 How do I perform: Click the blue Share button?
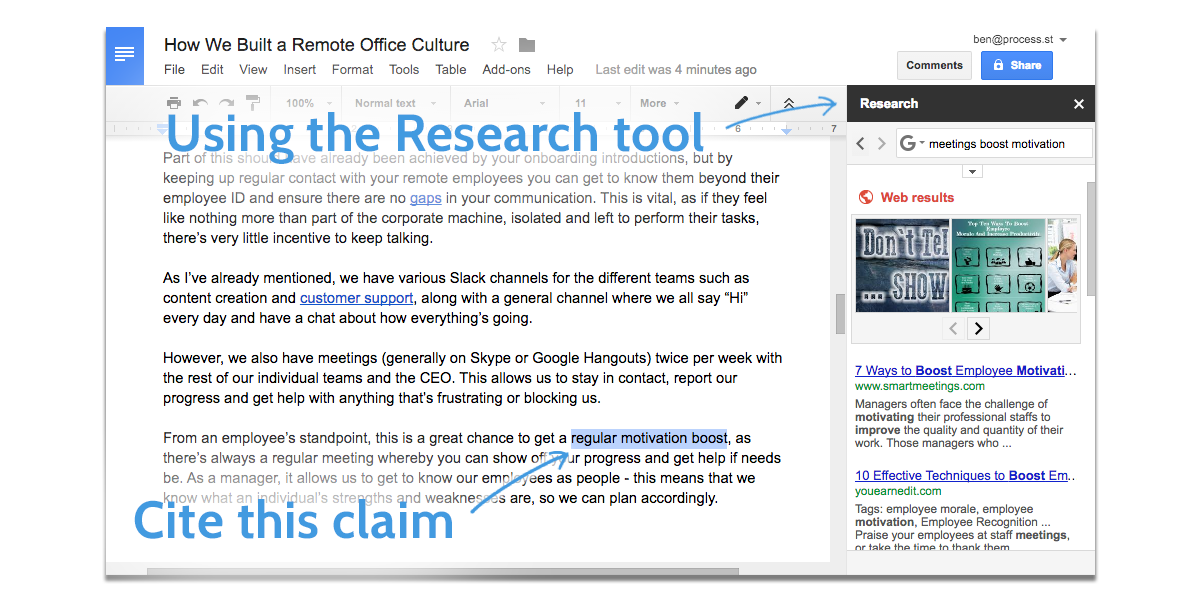pyautogui.click(x=1016, y=65)
